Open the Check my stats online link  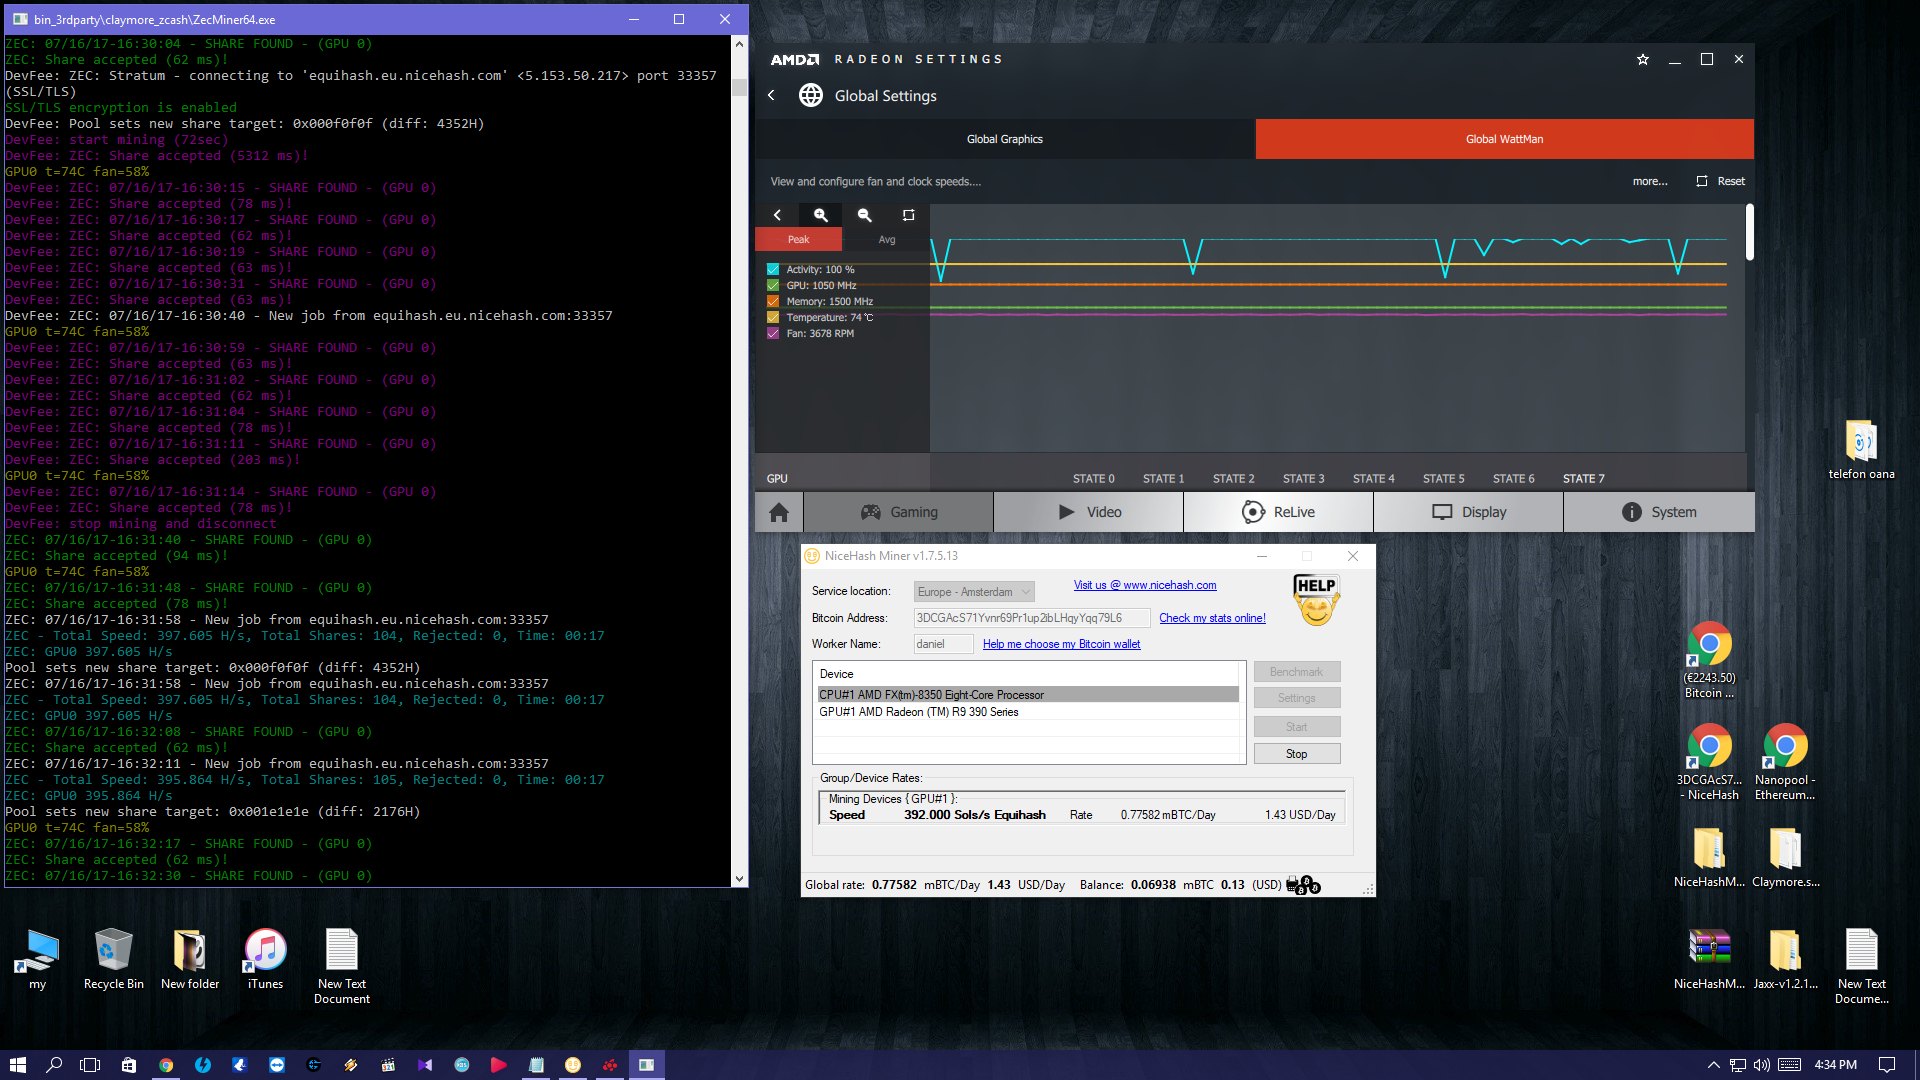tap(1212, 617)
